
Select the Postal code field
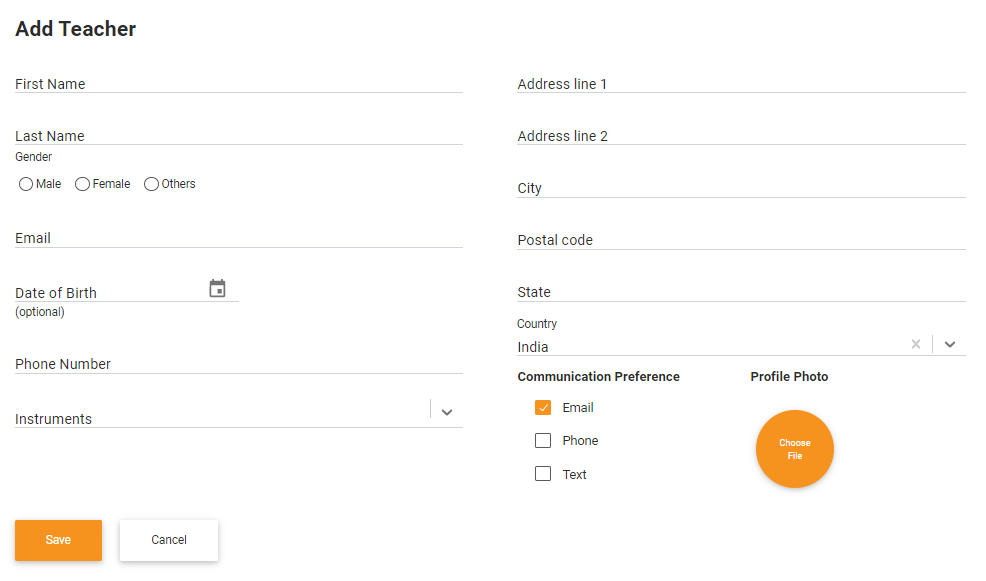(x=741, y=240)
